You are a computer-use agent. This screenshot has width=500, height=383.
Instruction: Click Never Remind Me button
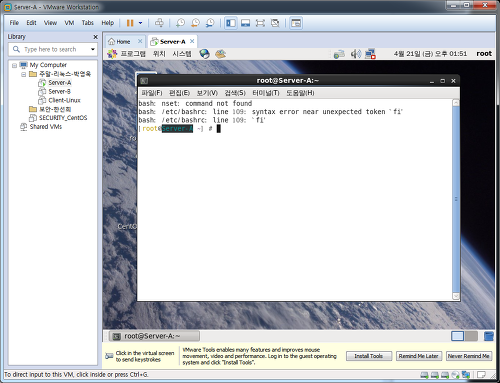(469, 356)
